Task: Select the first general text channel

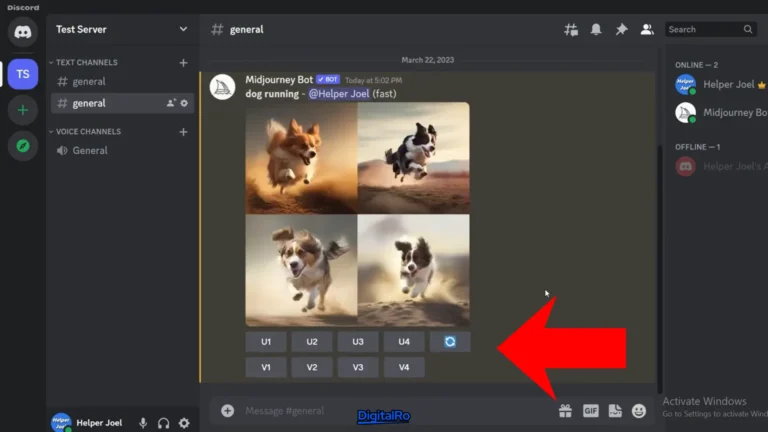Action: [x=89, y=81]
